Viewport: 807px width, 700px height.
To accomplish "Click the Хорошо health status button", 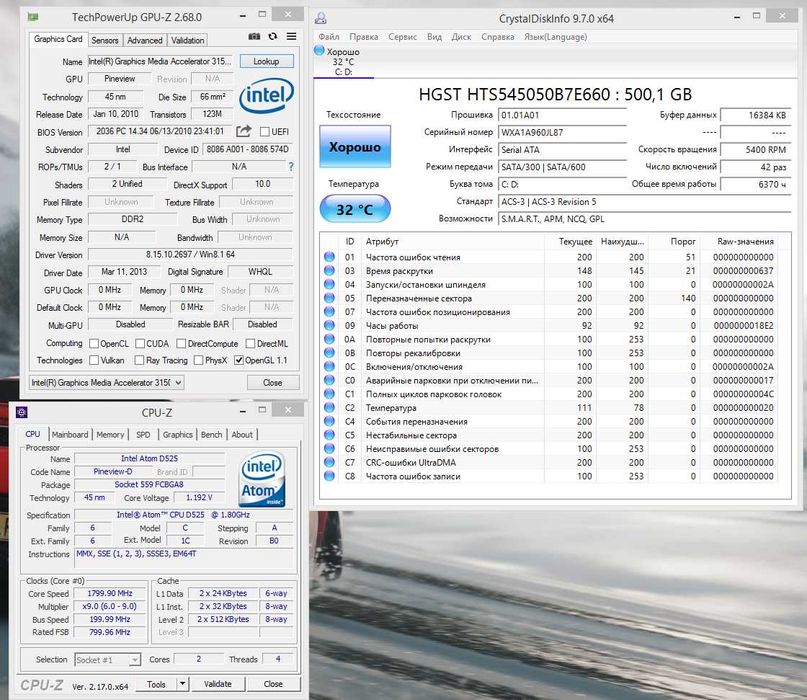I will pos(355,147).
